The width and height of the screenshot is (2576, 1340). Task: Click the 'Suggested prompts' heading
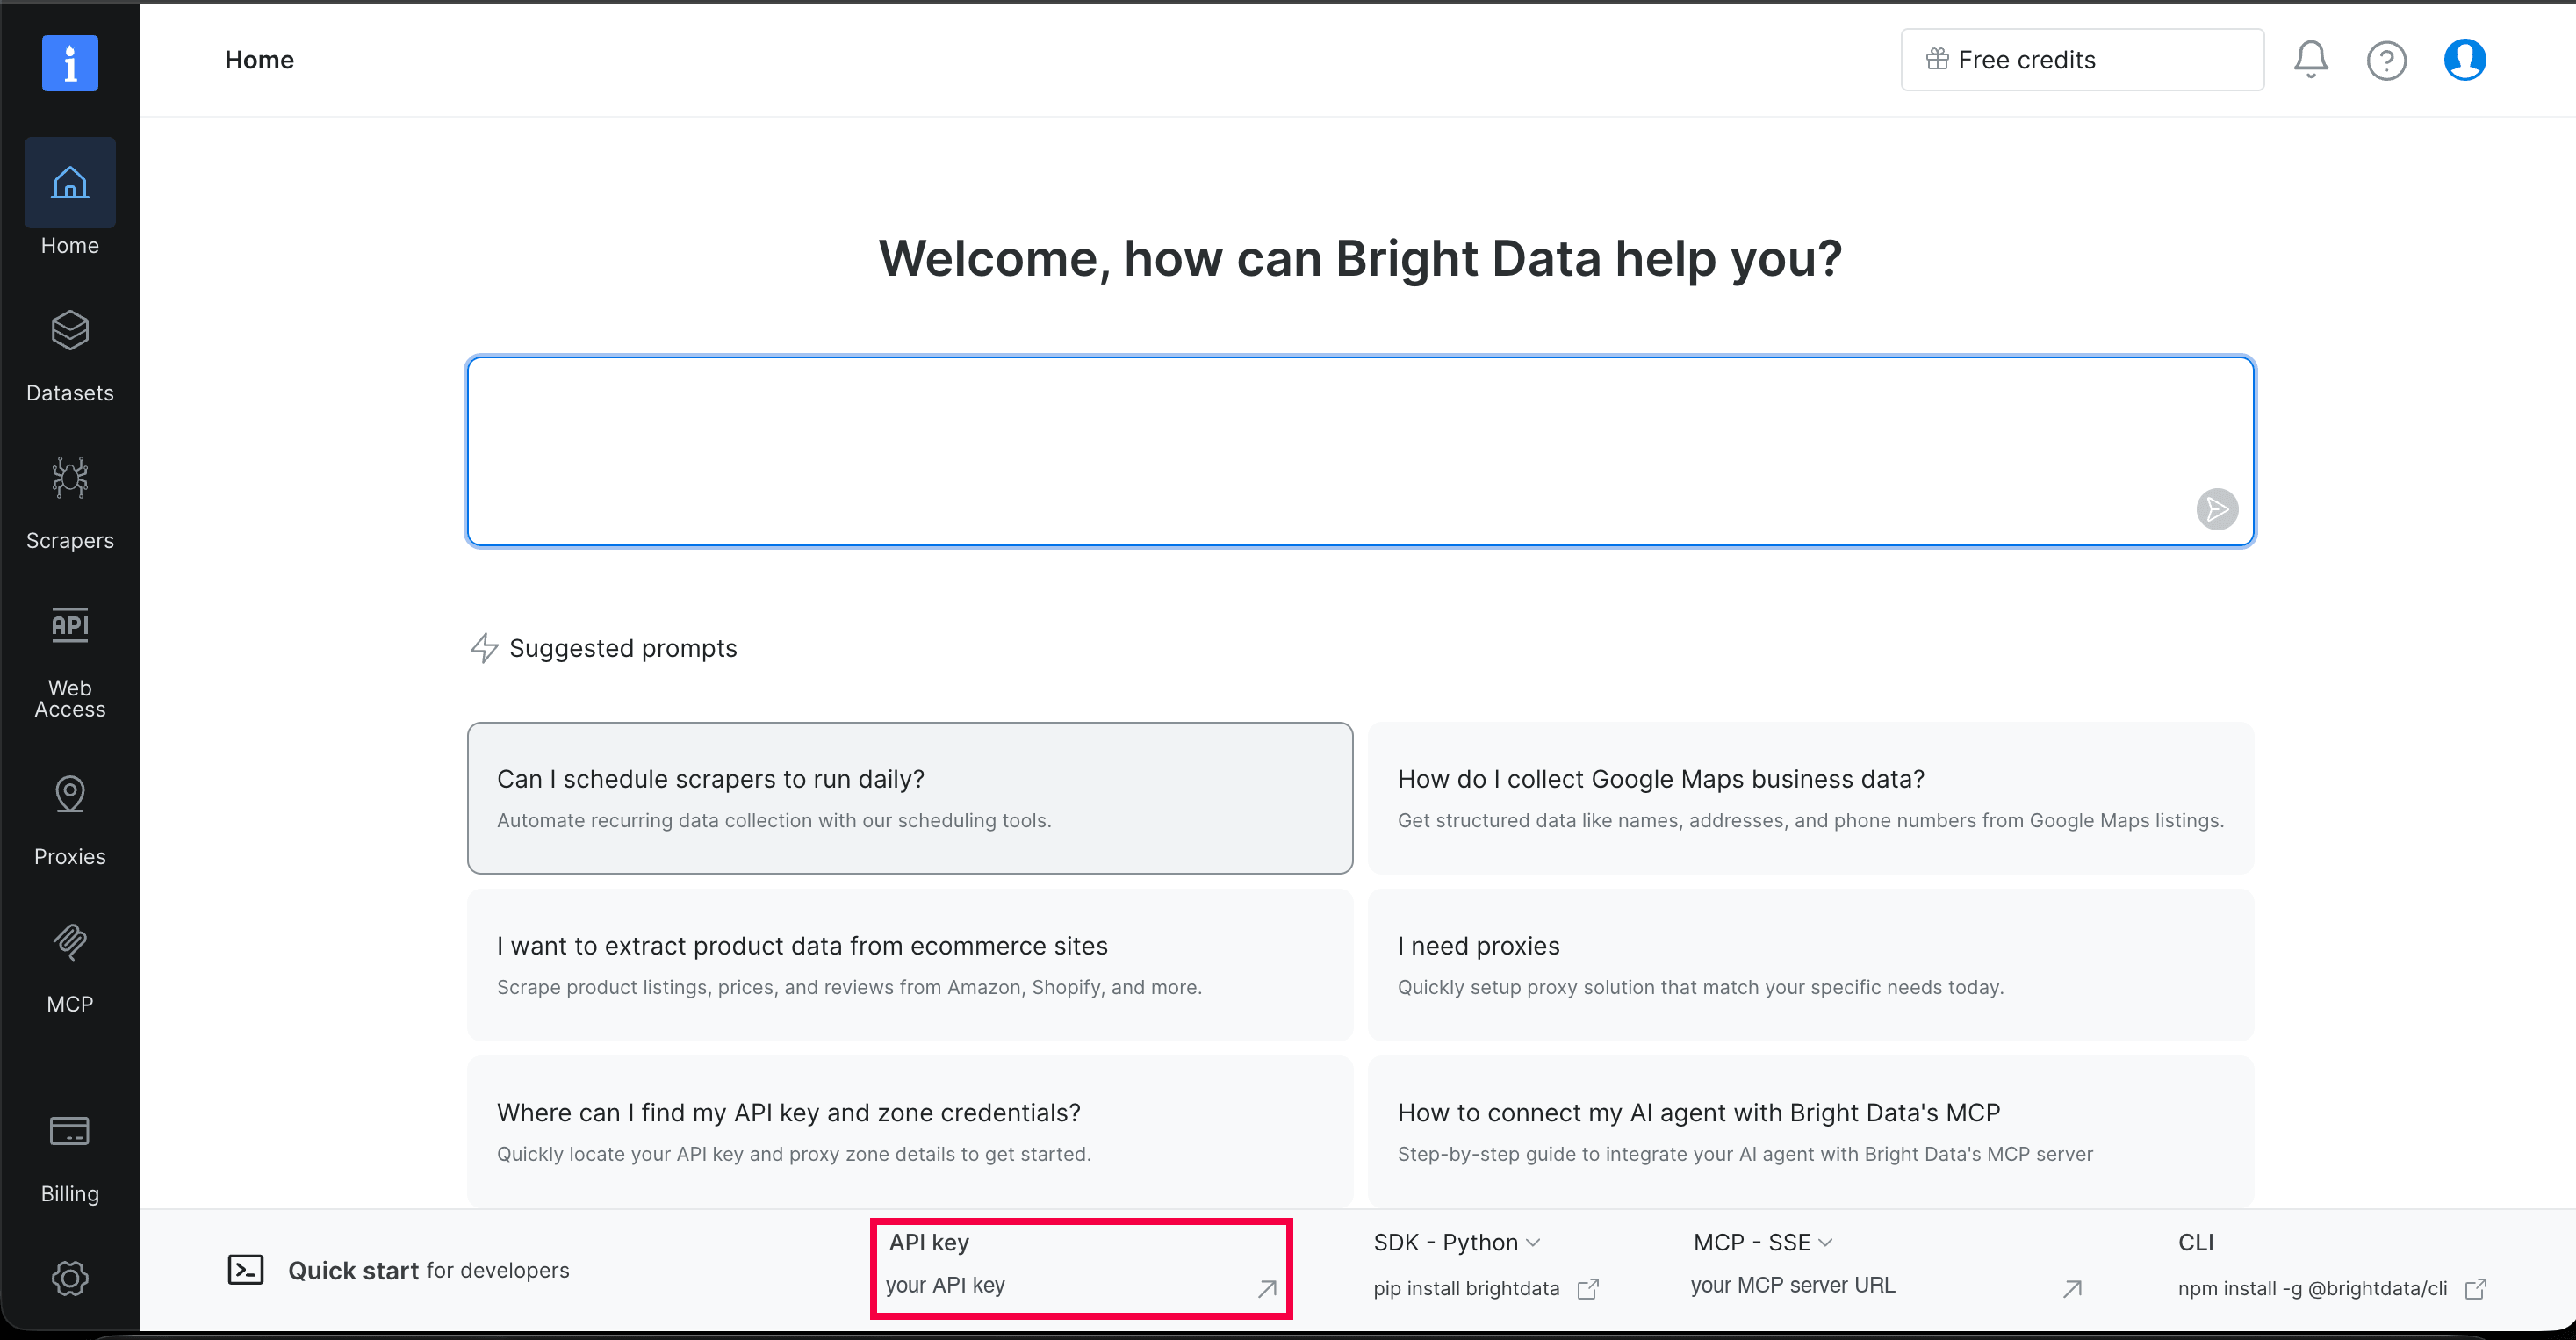tap(623, 648)
